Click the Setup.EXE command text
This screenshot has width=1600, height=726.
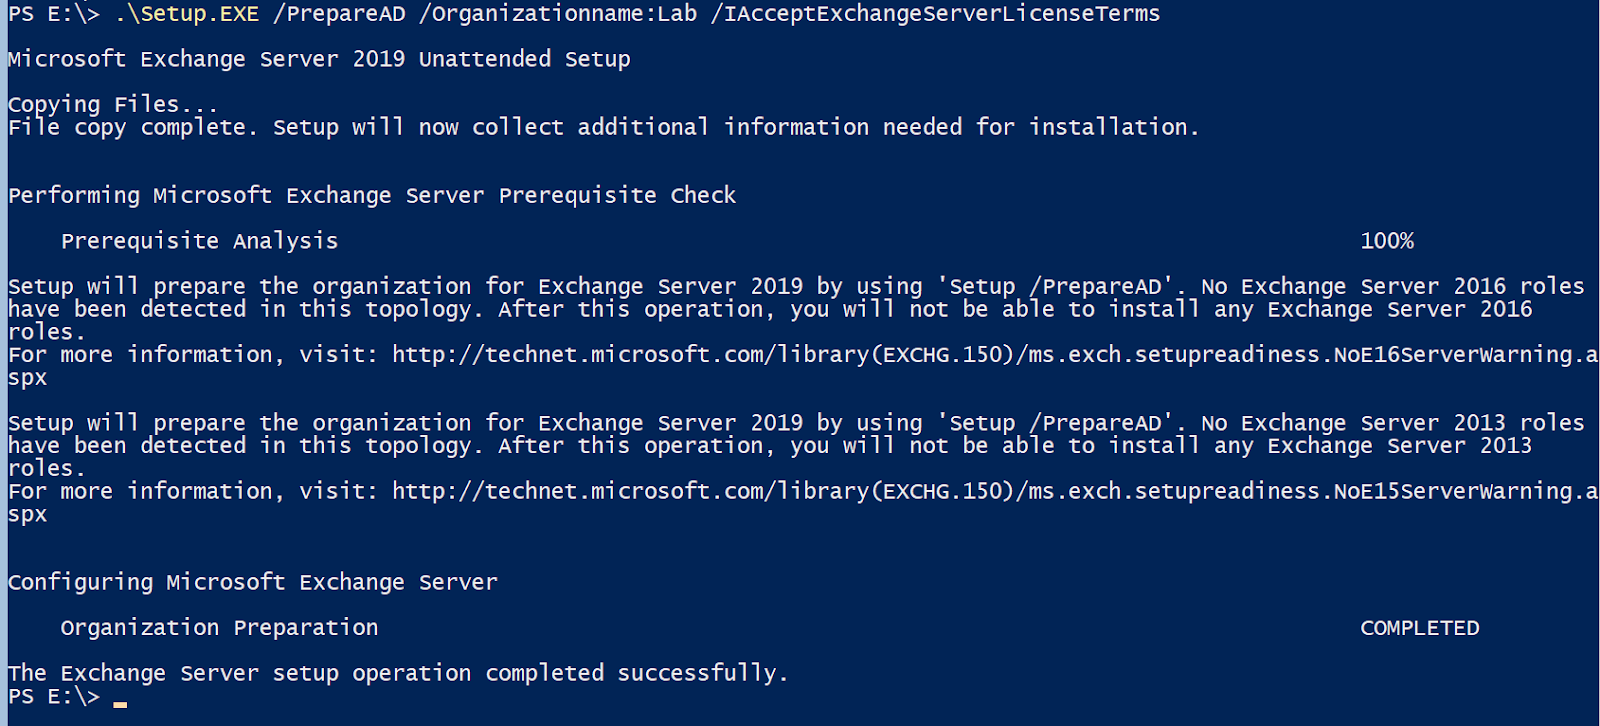click(x=187, y=14)
